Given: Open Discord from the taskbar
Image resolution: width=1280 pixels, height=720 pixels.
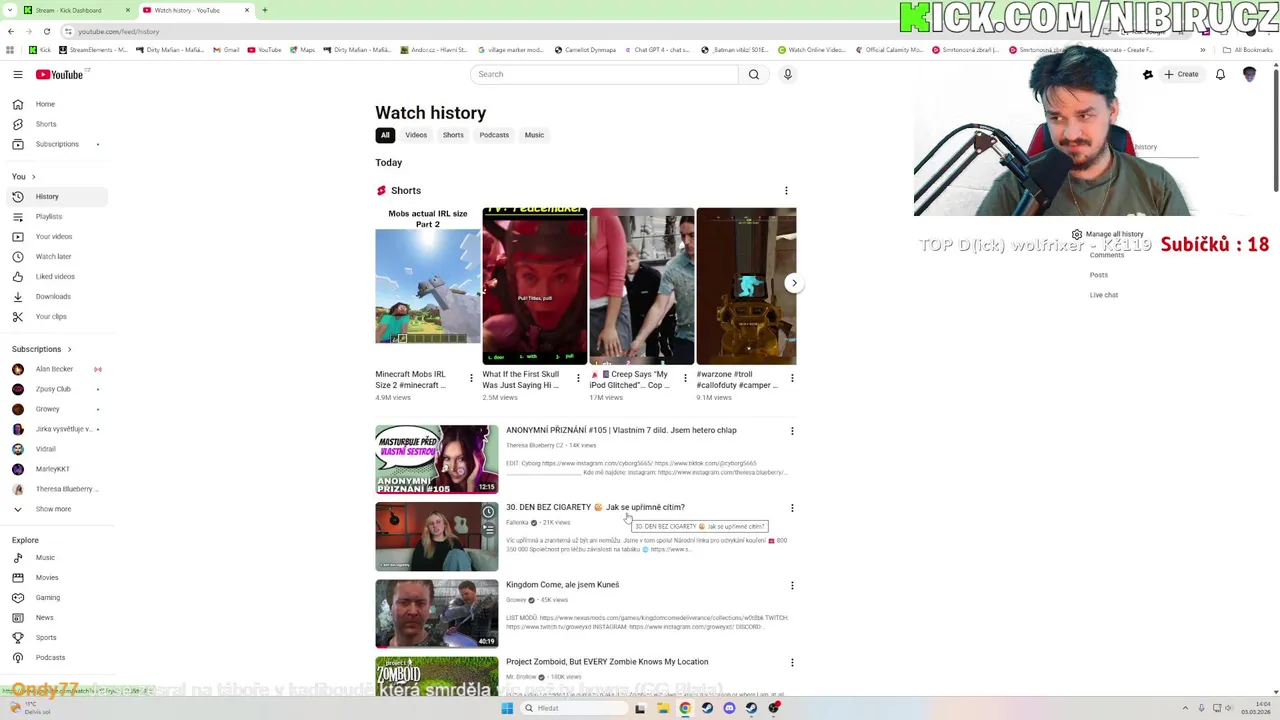Looking at the screenshot, I should tap(729, 708).
